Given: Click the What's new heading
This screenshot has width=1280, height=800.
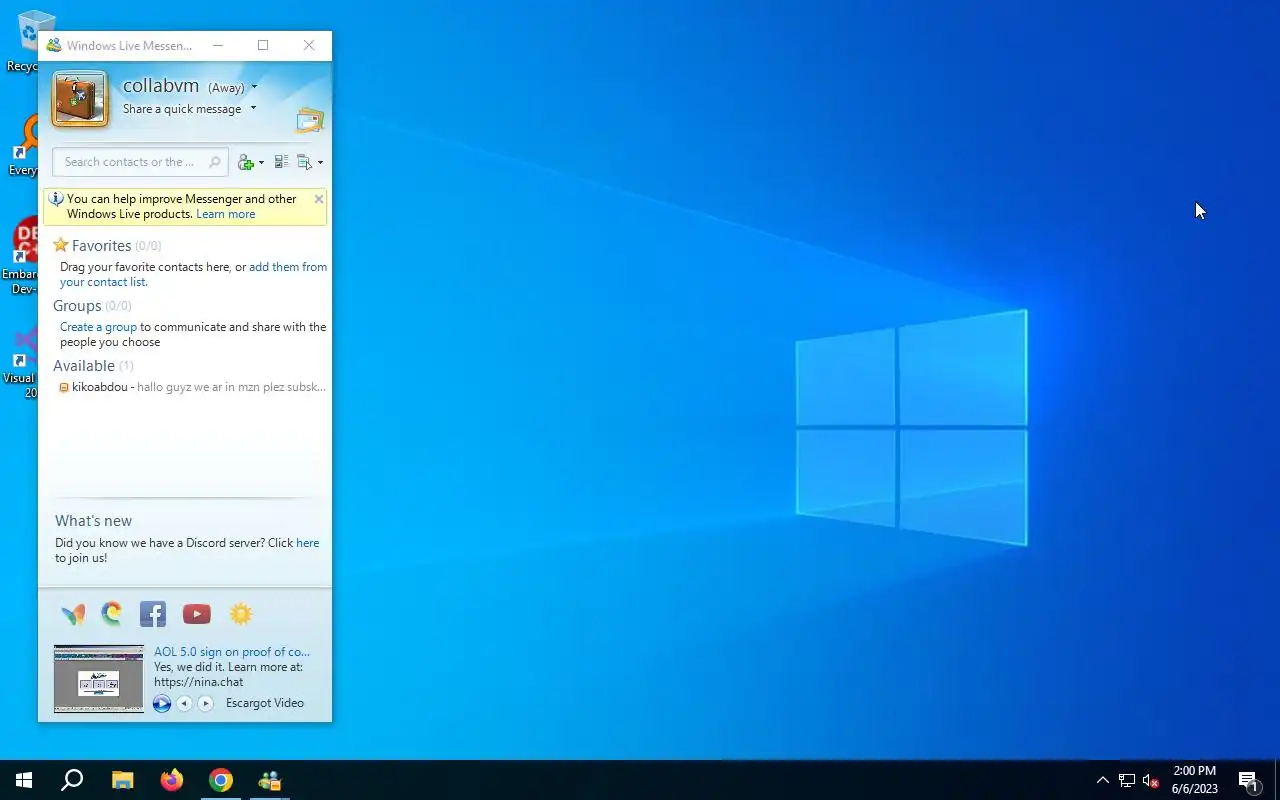Looking at the screenshot, I should tap(93, 521).
